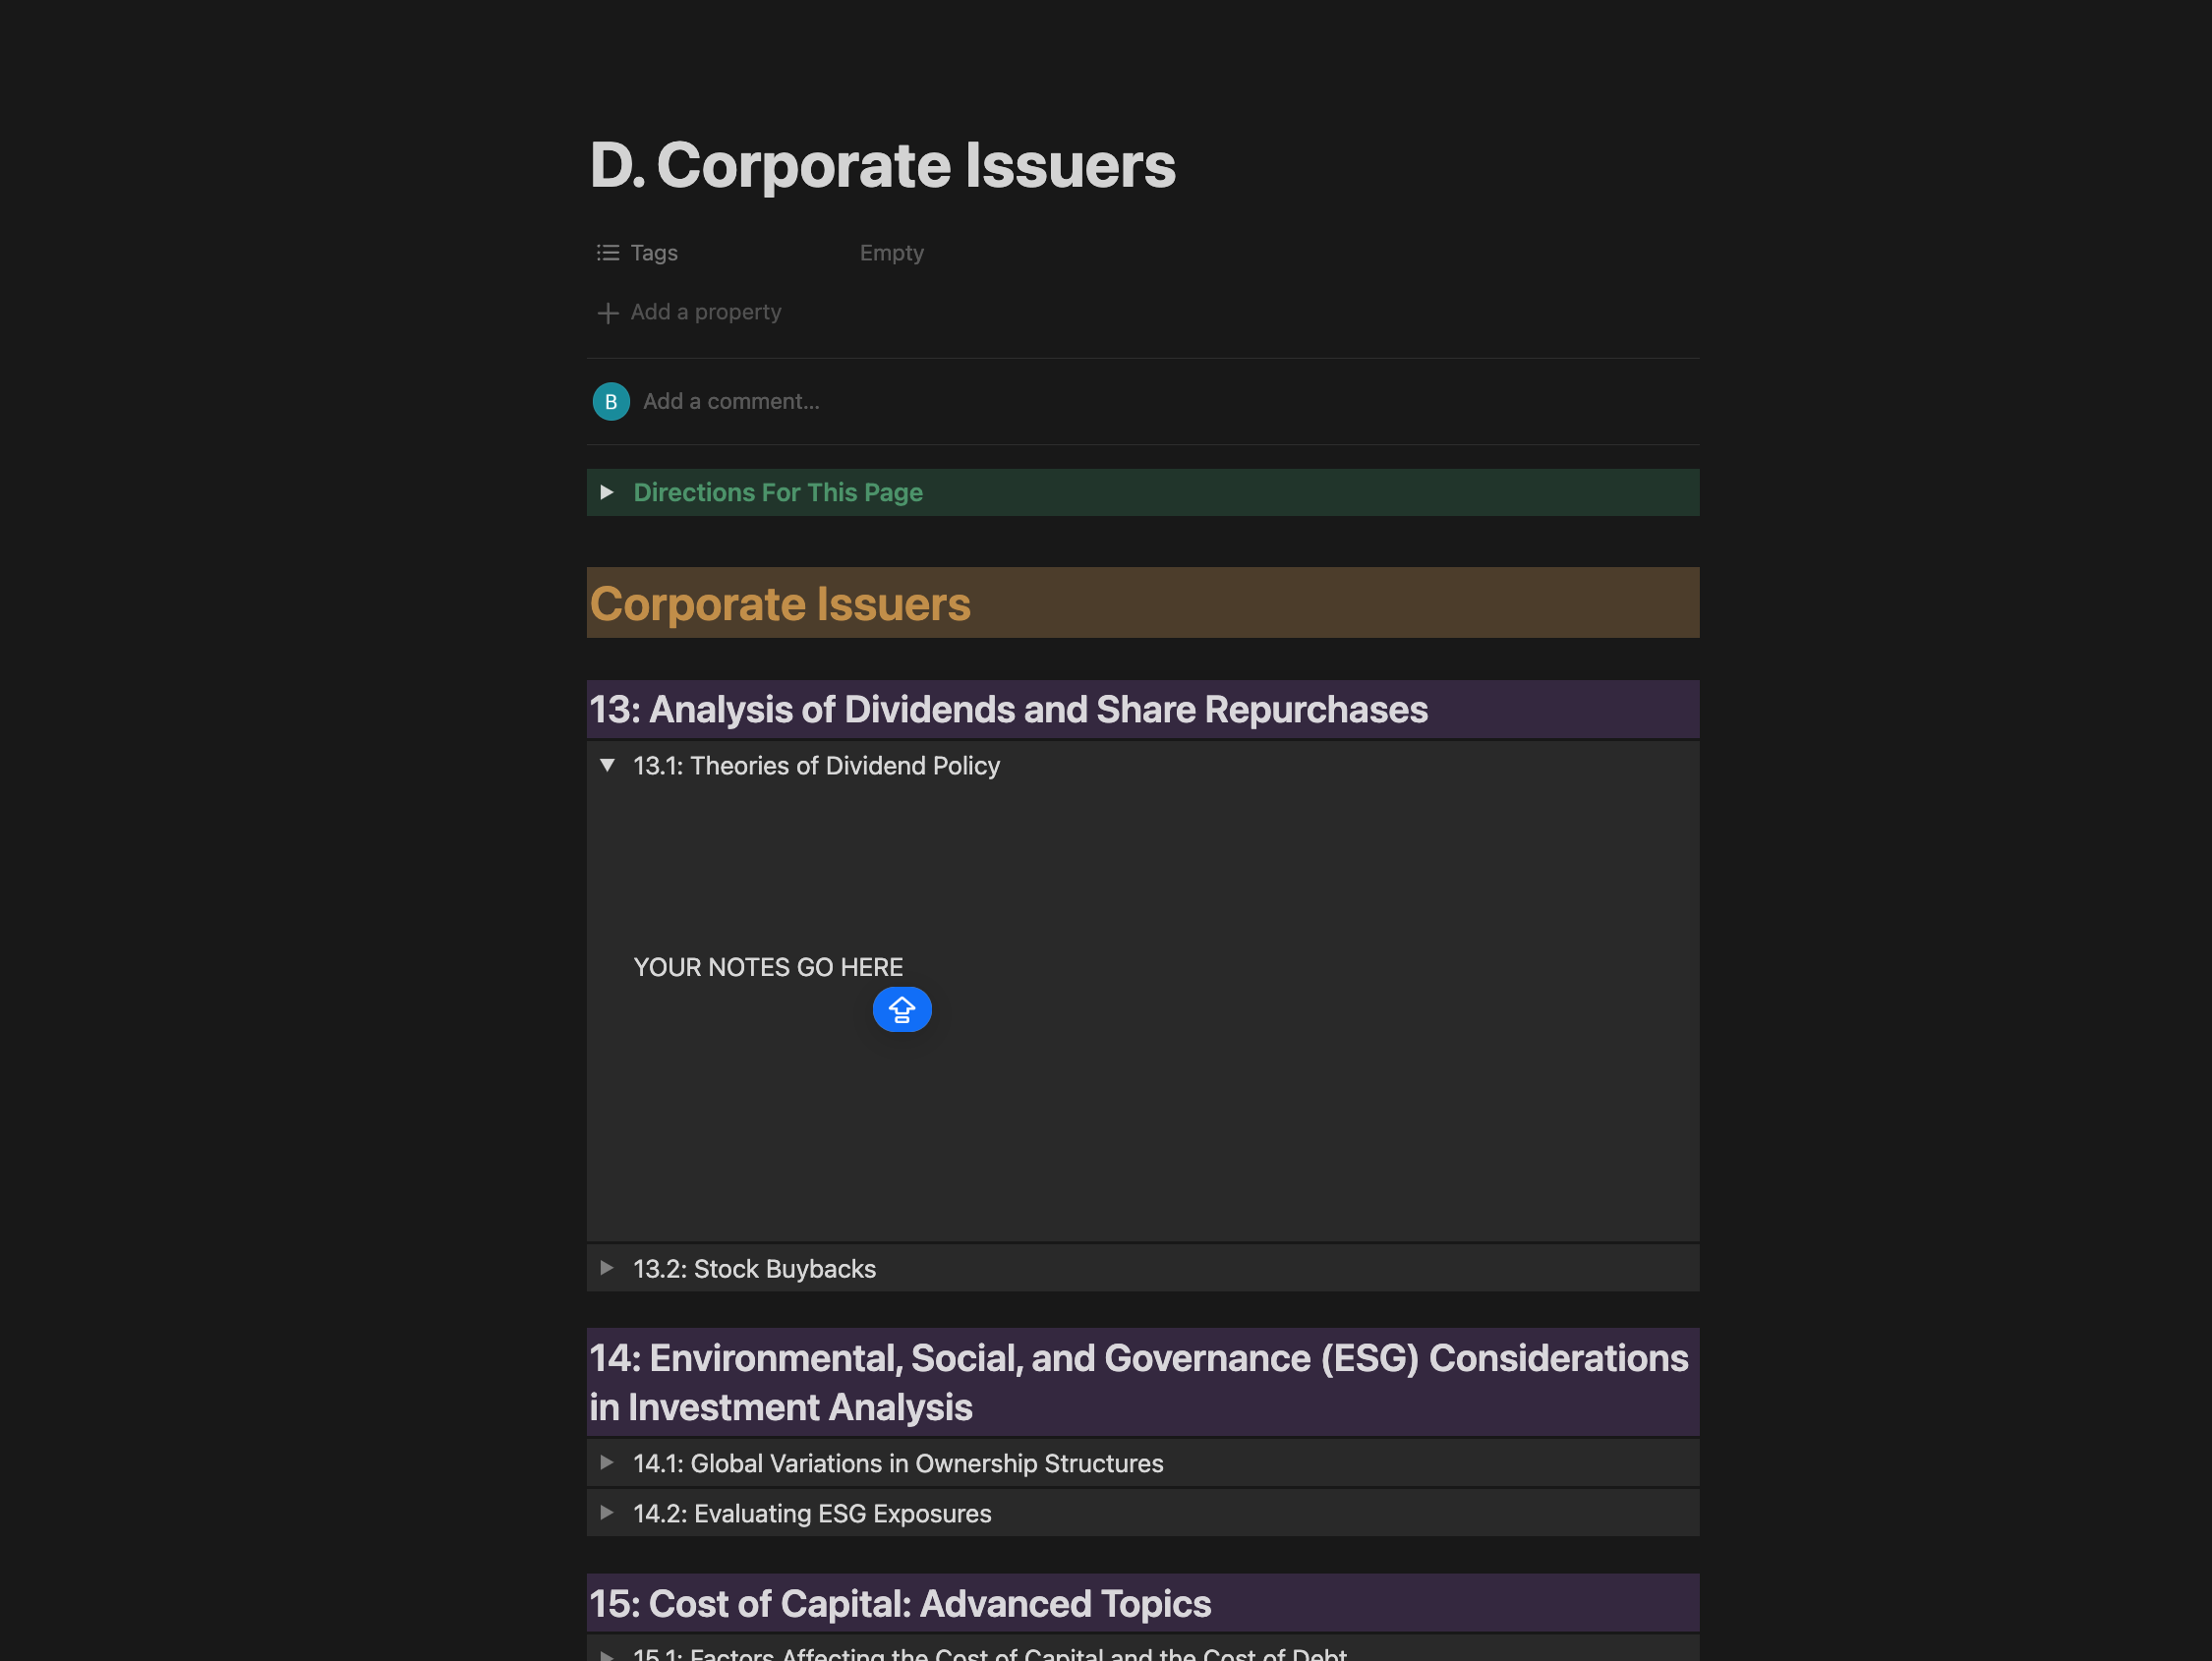Expand the Directions For This Page toggle
Screen dimensions: 2212x1661
click(607, 492)
